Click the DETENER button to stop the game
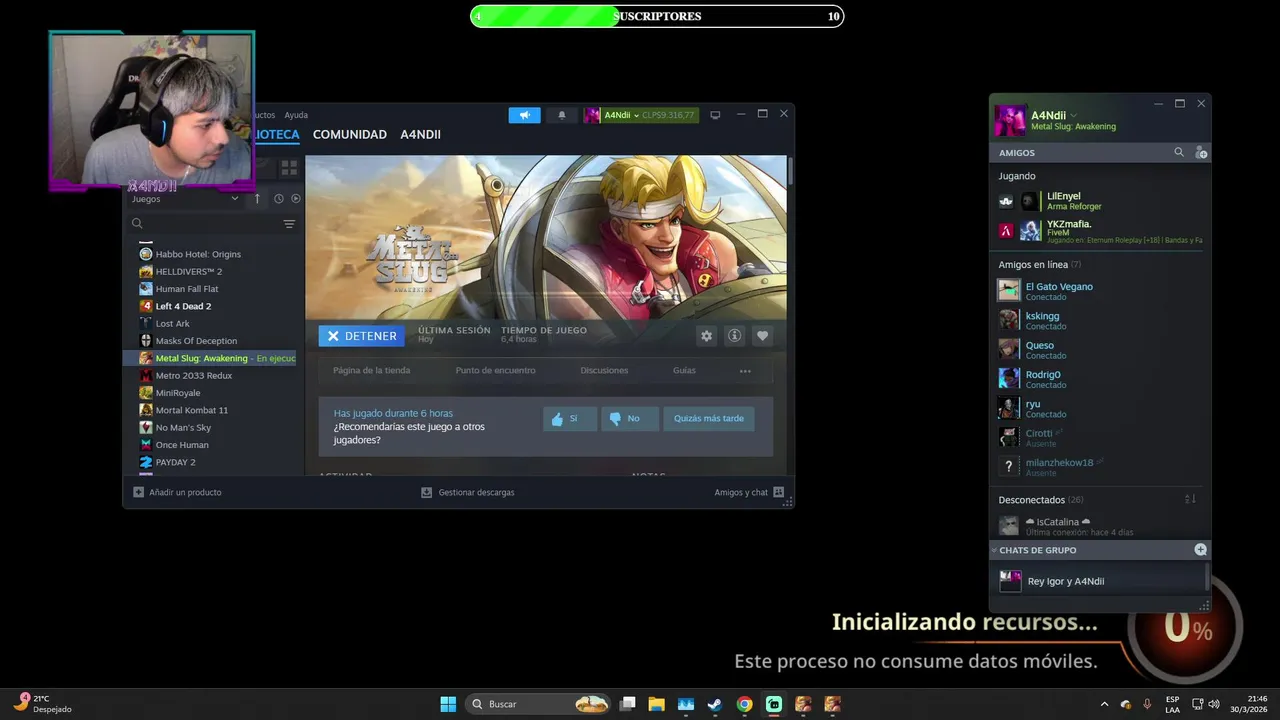 tap(362, 336)
